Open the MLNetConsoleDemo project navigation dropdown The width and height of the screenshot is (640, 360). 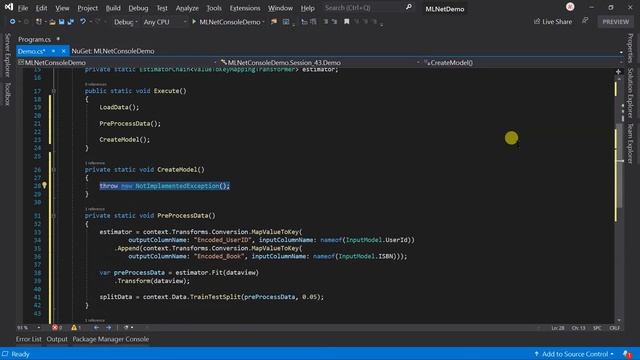pos(118,62)
